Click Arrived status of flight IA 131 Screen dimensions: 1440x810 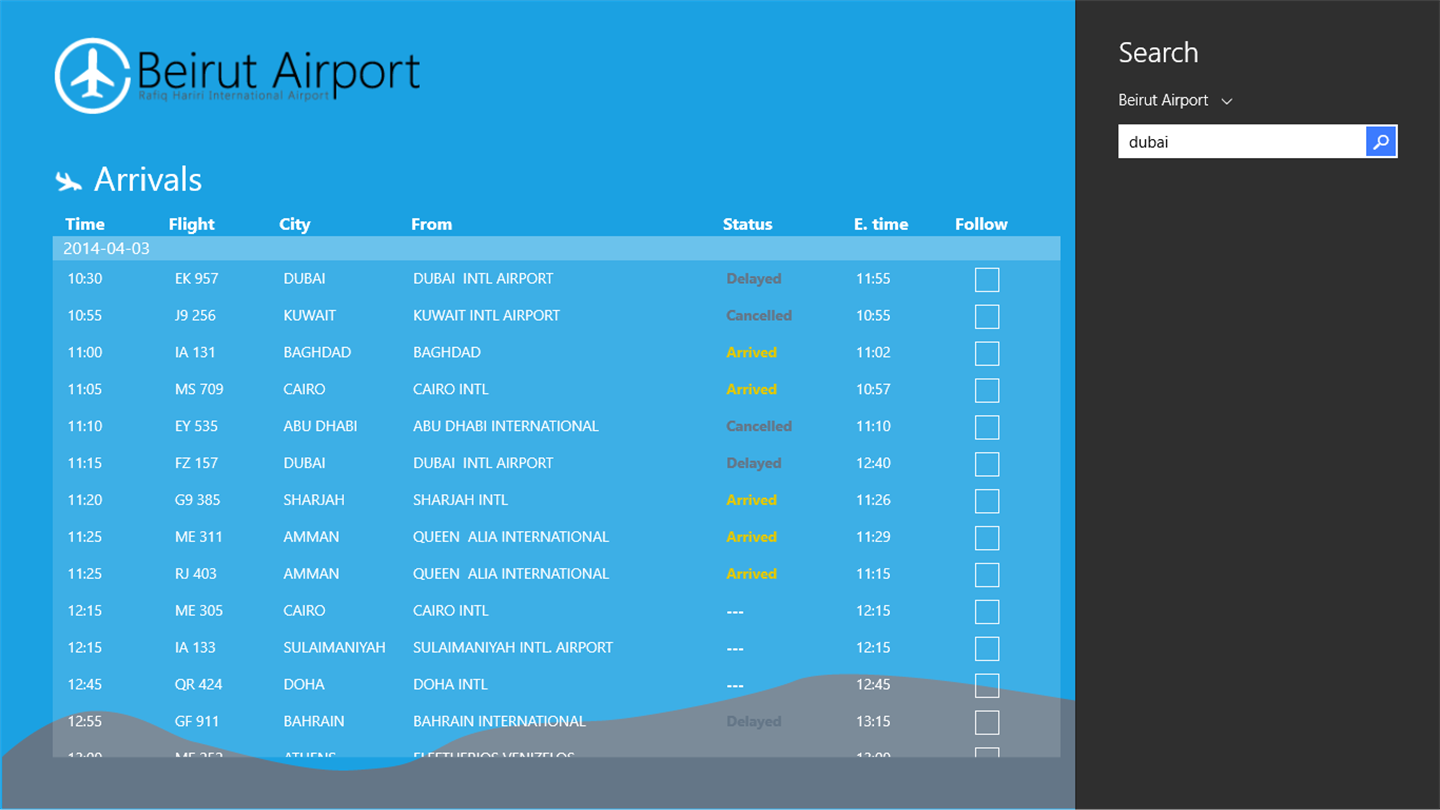(752, 353)
